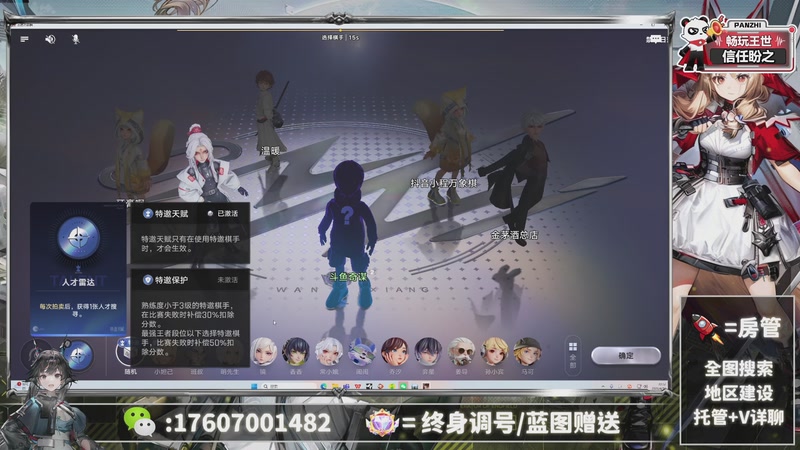Pick the masked bald avatar
Image resolution: width=800 pixels, height=450 pixels.
point(460,350)
